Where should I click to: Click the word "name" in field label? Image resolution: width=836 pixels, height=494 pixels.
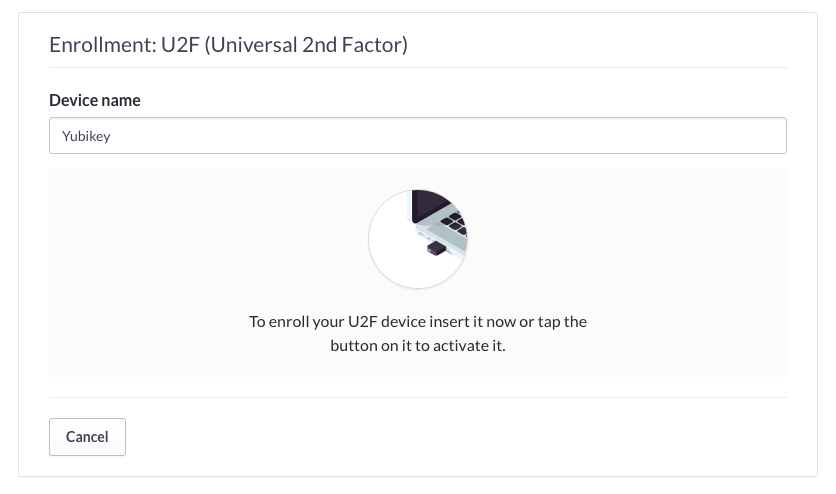pos(120,100)
